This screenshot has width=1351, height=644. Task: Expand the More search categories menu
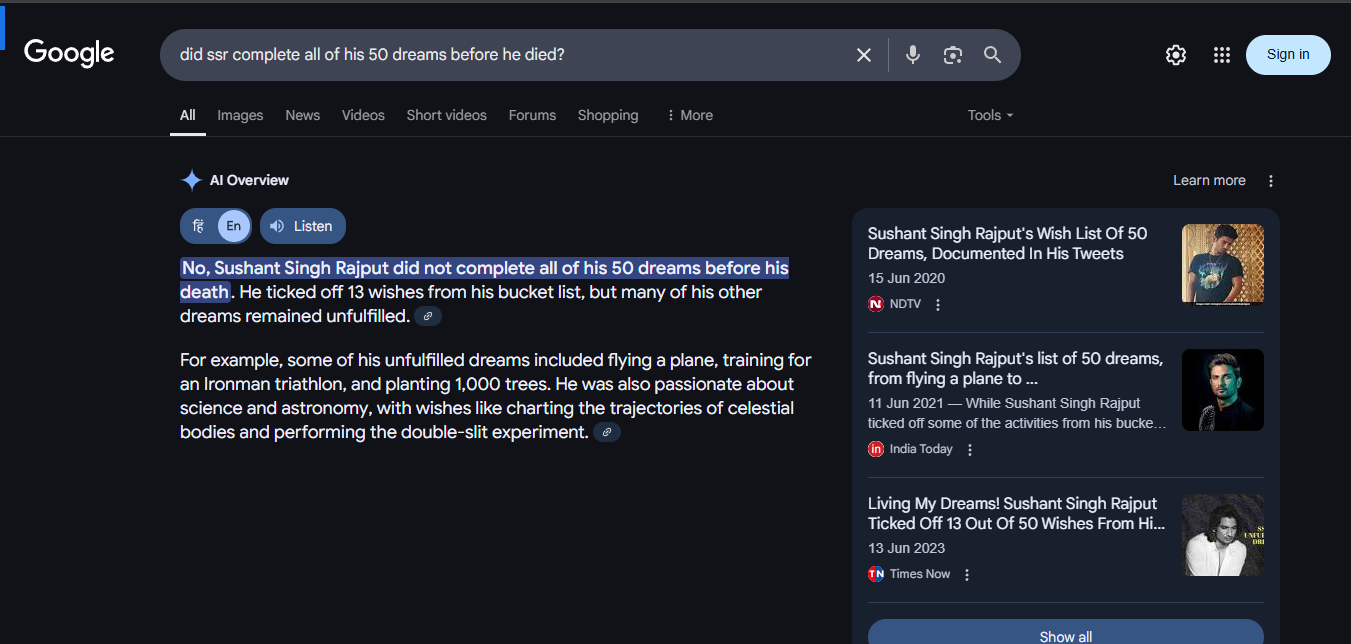pyautogui.click(x=689, y=115)
